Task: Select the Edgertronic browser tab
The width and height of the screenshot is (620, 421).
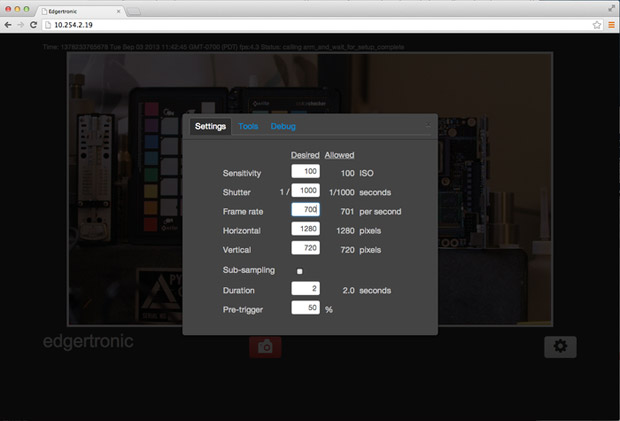Action: click(x=82, y=8)
